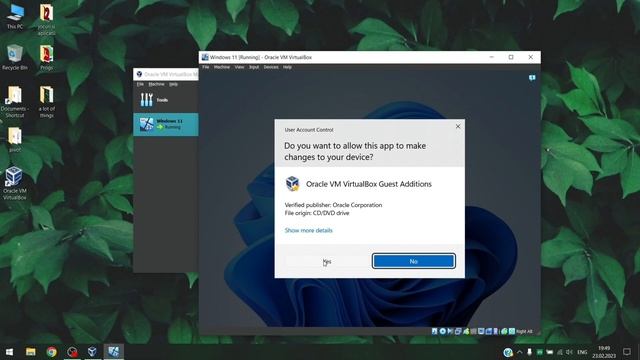Image resolution: width=640 pixels, height=360 pixels.
Task: Open the taskbar clock and date
Action: [x=604, y=352]
